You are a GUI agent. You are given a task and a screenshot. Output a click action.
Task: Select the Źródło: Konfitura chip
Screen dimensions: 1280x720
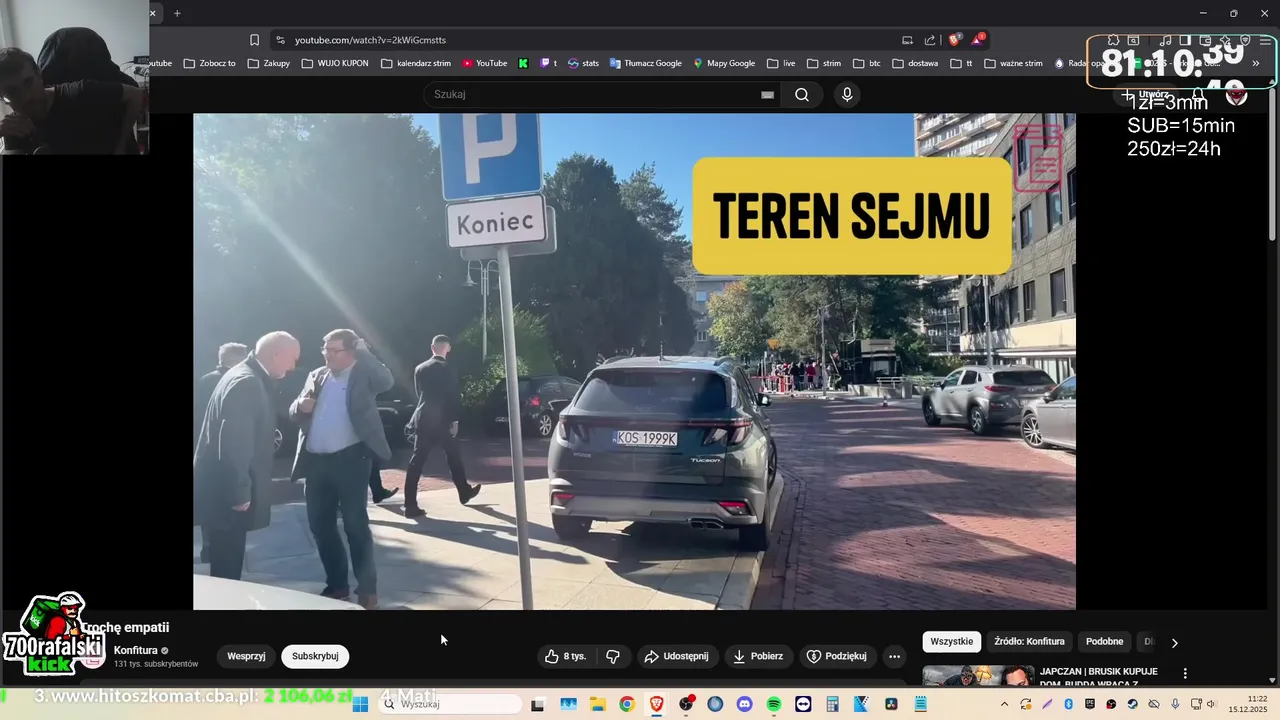click(1029, 642)
